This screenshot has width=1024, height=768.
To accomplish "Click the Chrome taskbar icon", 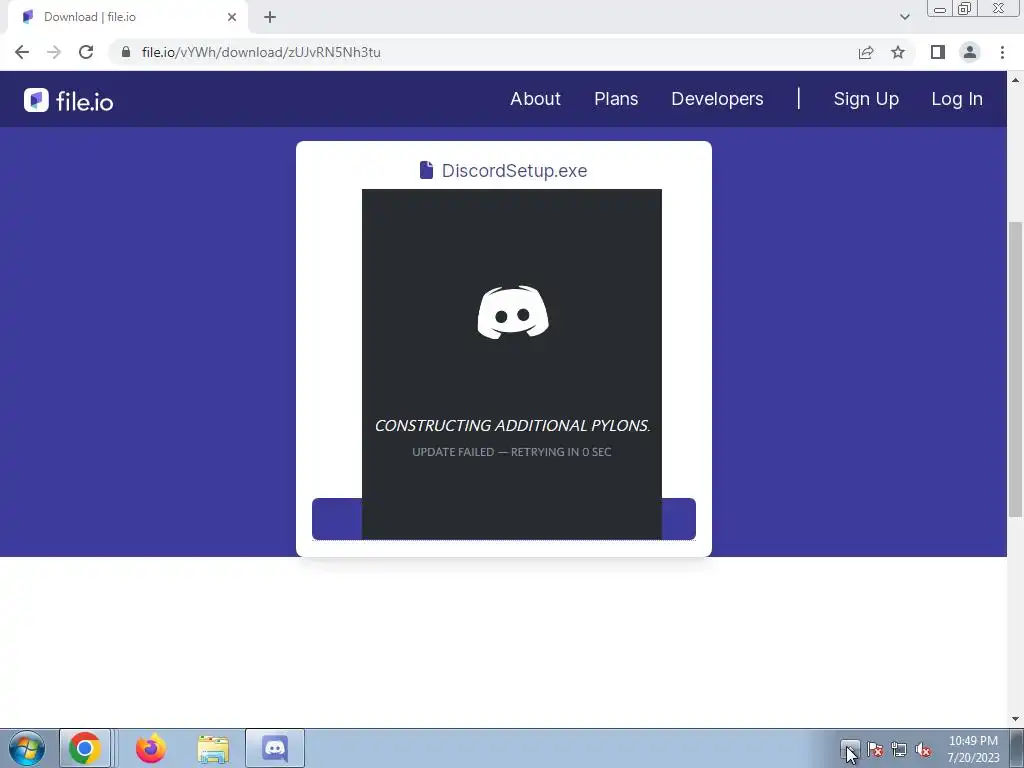I will (85, 748).
